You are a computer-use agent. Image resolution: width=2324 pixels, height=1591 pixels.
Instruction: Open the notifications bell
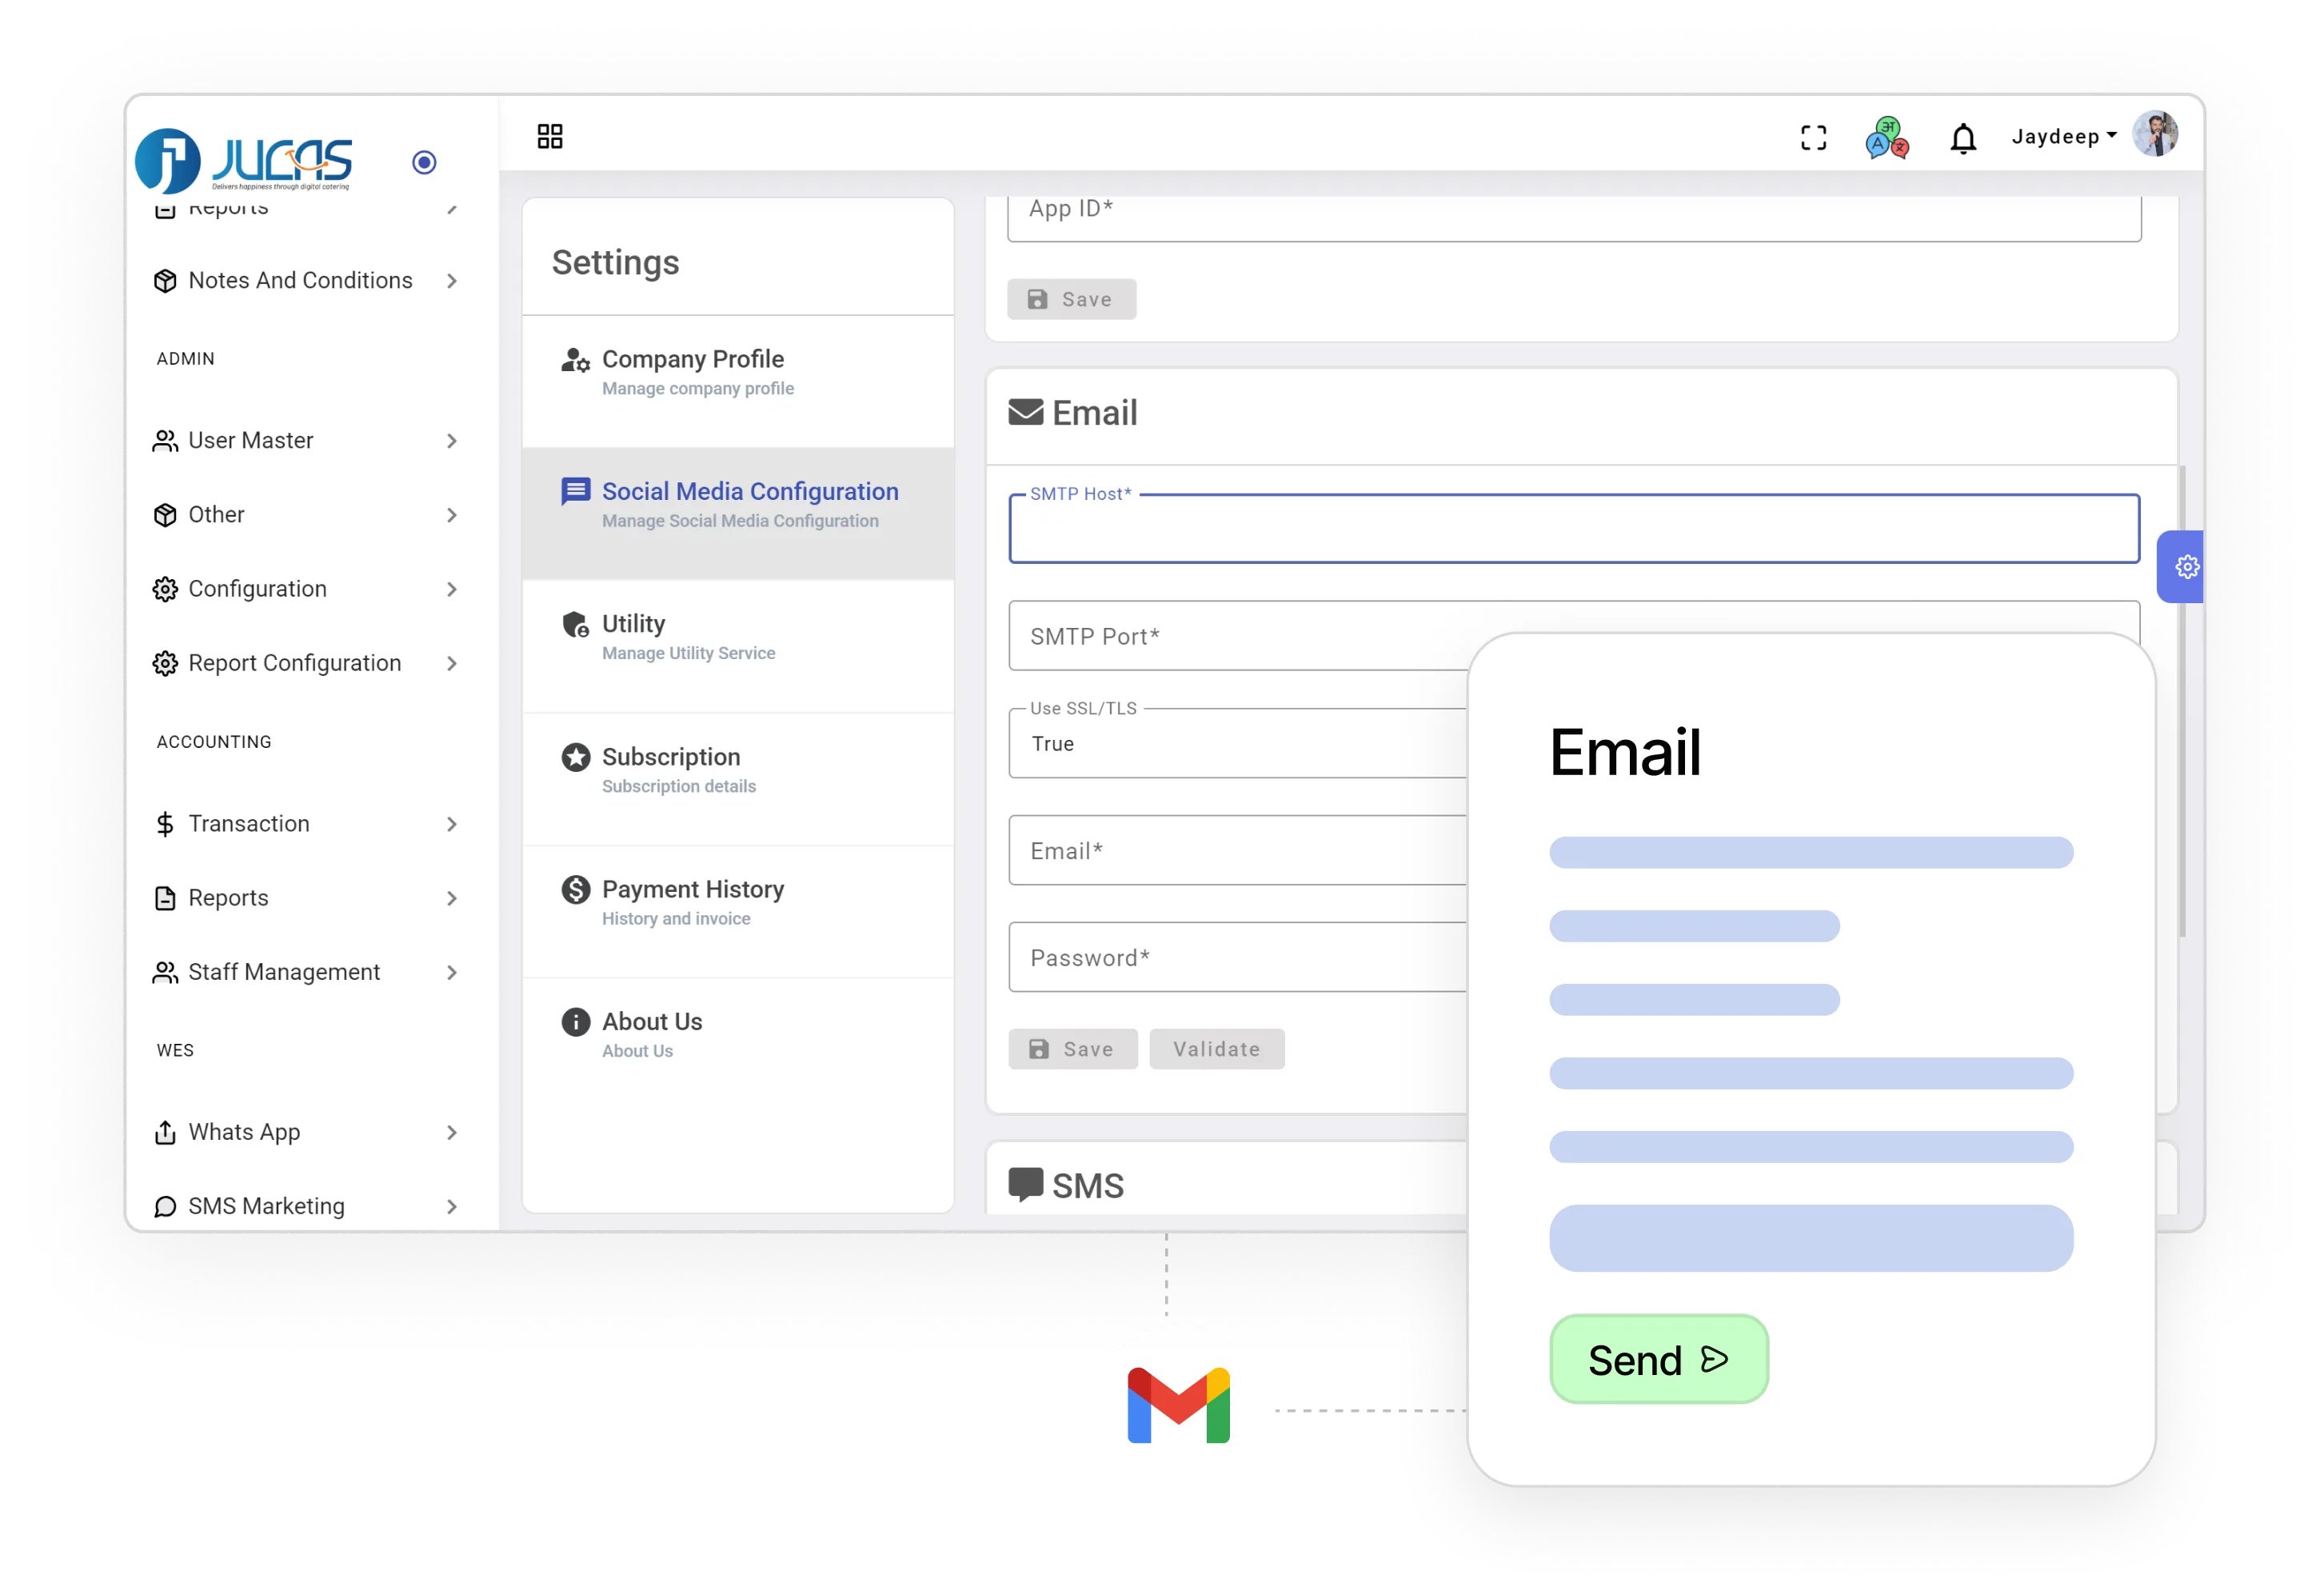(1963, 137)
